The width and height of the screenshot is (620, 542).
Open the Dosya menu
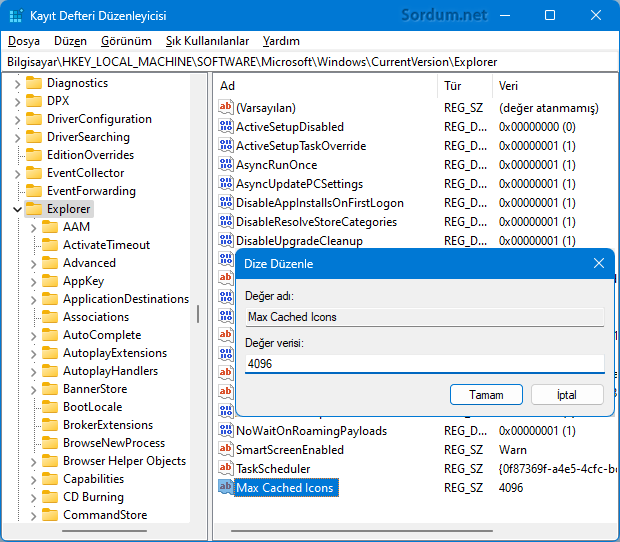[24, 41]
